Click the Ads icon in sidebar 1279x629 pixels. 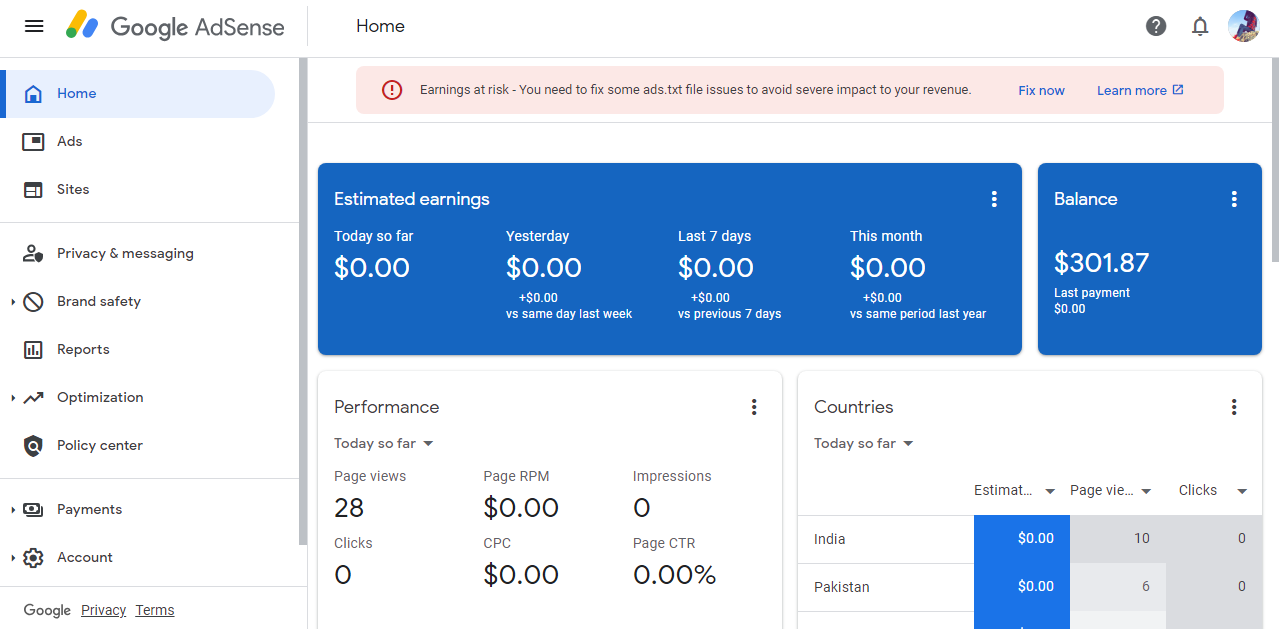click(x=33, y=141)
